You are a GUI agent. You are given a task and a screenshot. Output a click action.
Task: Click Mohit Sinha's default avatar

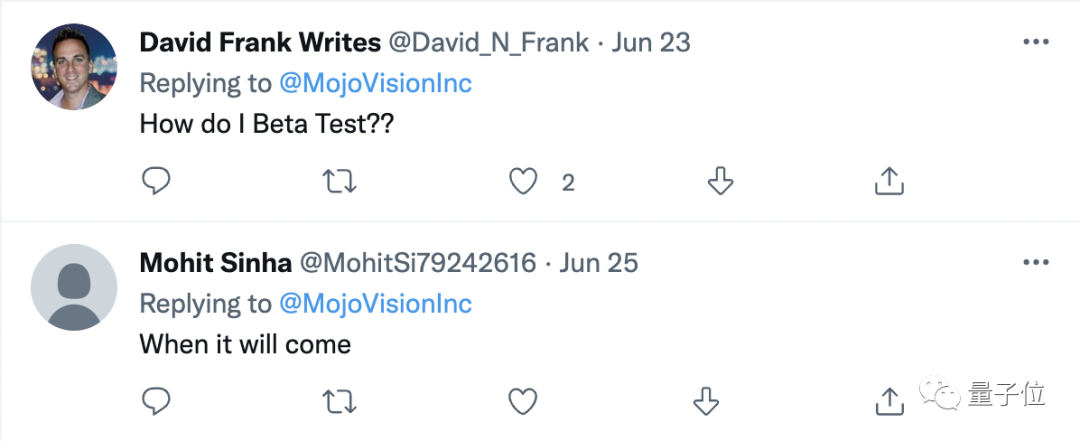pos(75,287)
